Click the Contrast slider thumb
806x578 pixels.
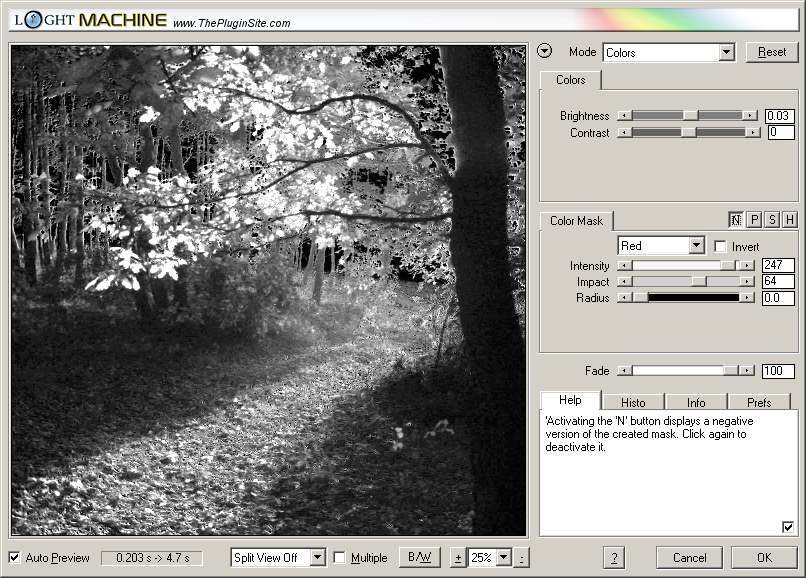688,133
